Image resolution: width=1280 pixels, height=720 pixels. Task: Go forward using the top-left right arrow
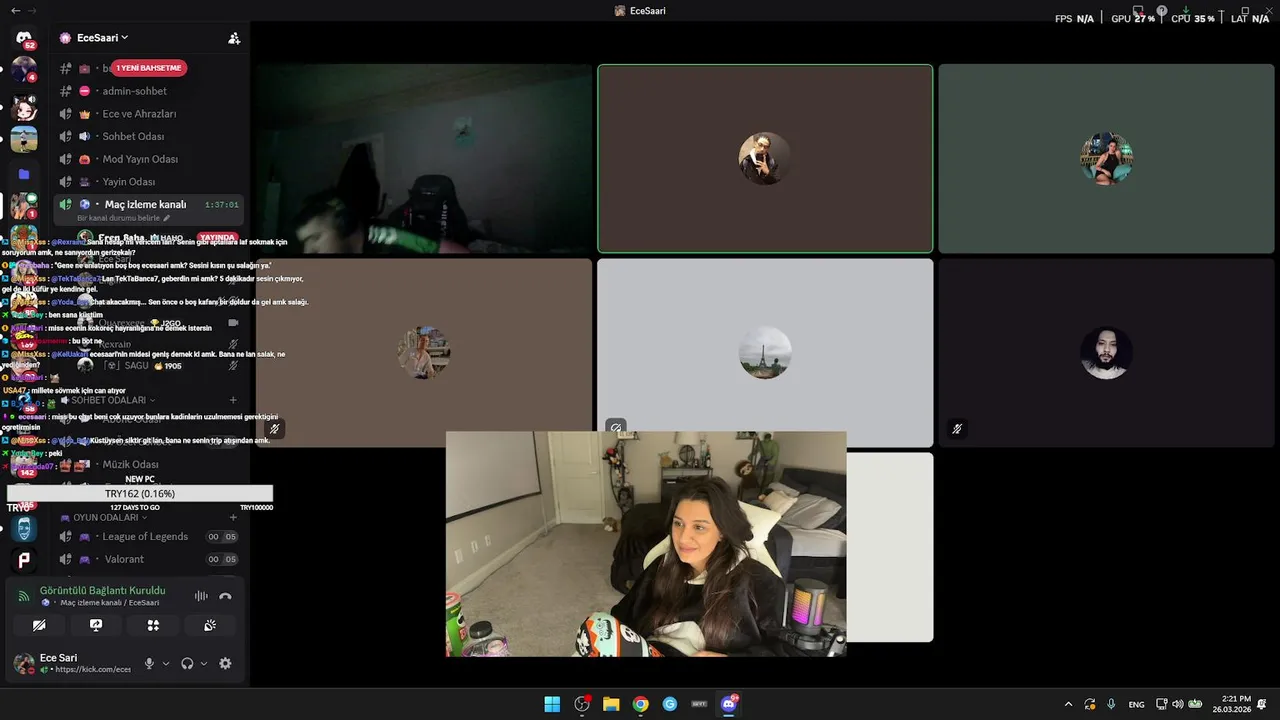point(31,10)
